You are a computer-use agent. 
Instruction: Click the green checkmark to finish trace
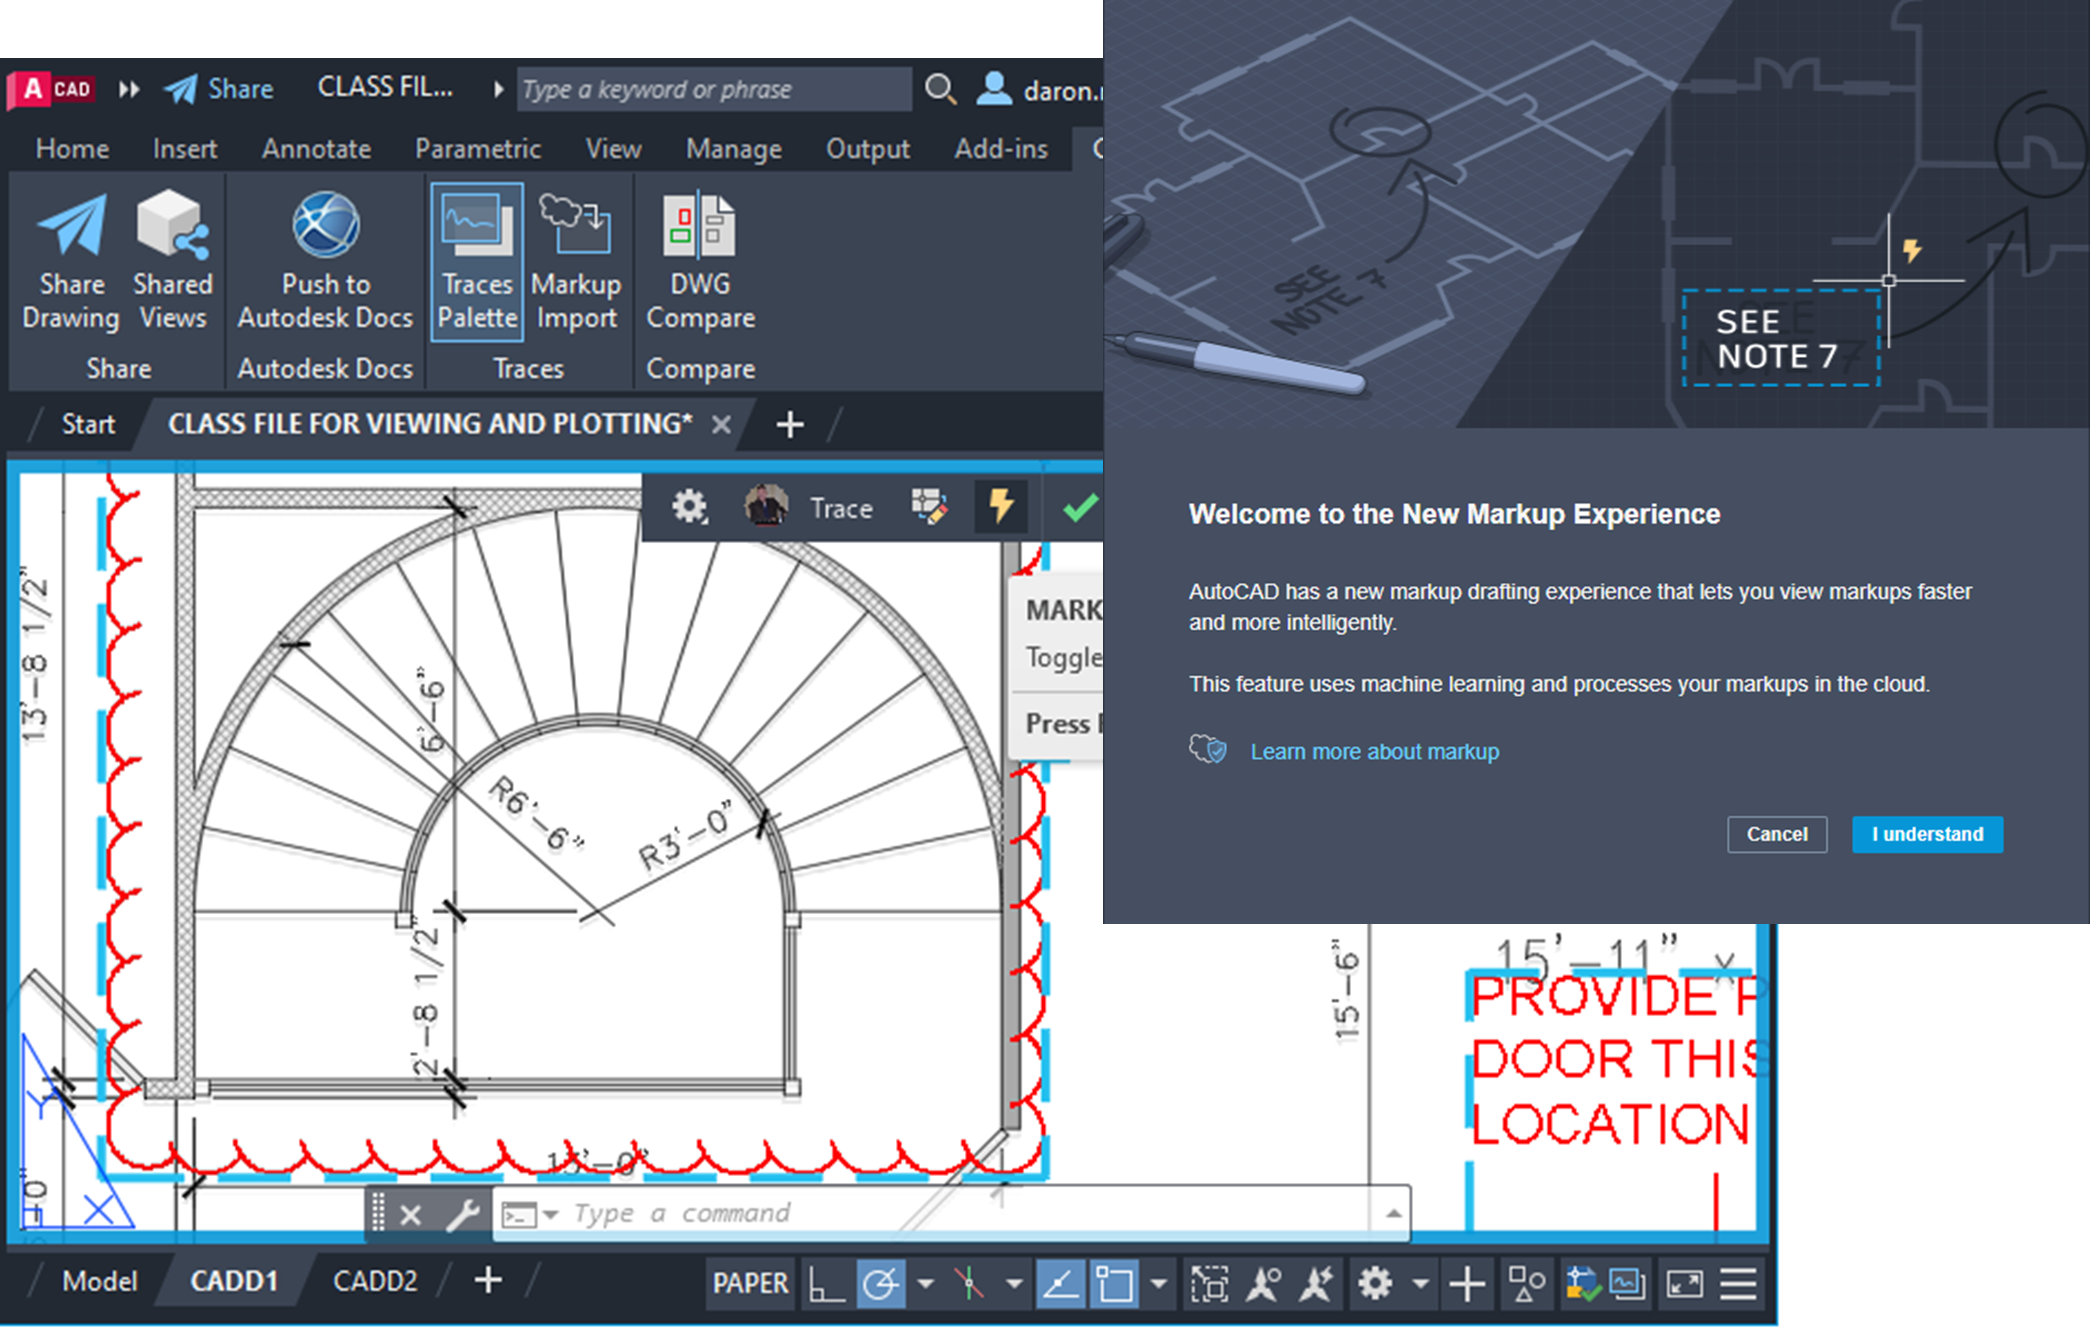pyautogui.click(x=1080, y=507)
